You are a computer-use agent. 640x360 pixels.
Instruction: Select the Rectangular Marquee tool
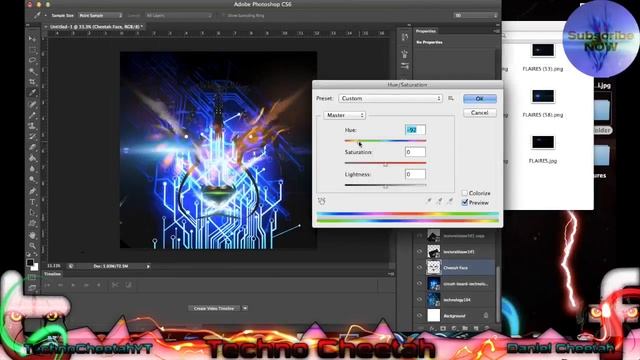pos(32,49)
